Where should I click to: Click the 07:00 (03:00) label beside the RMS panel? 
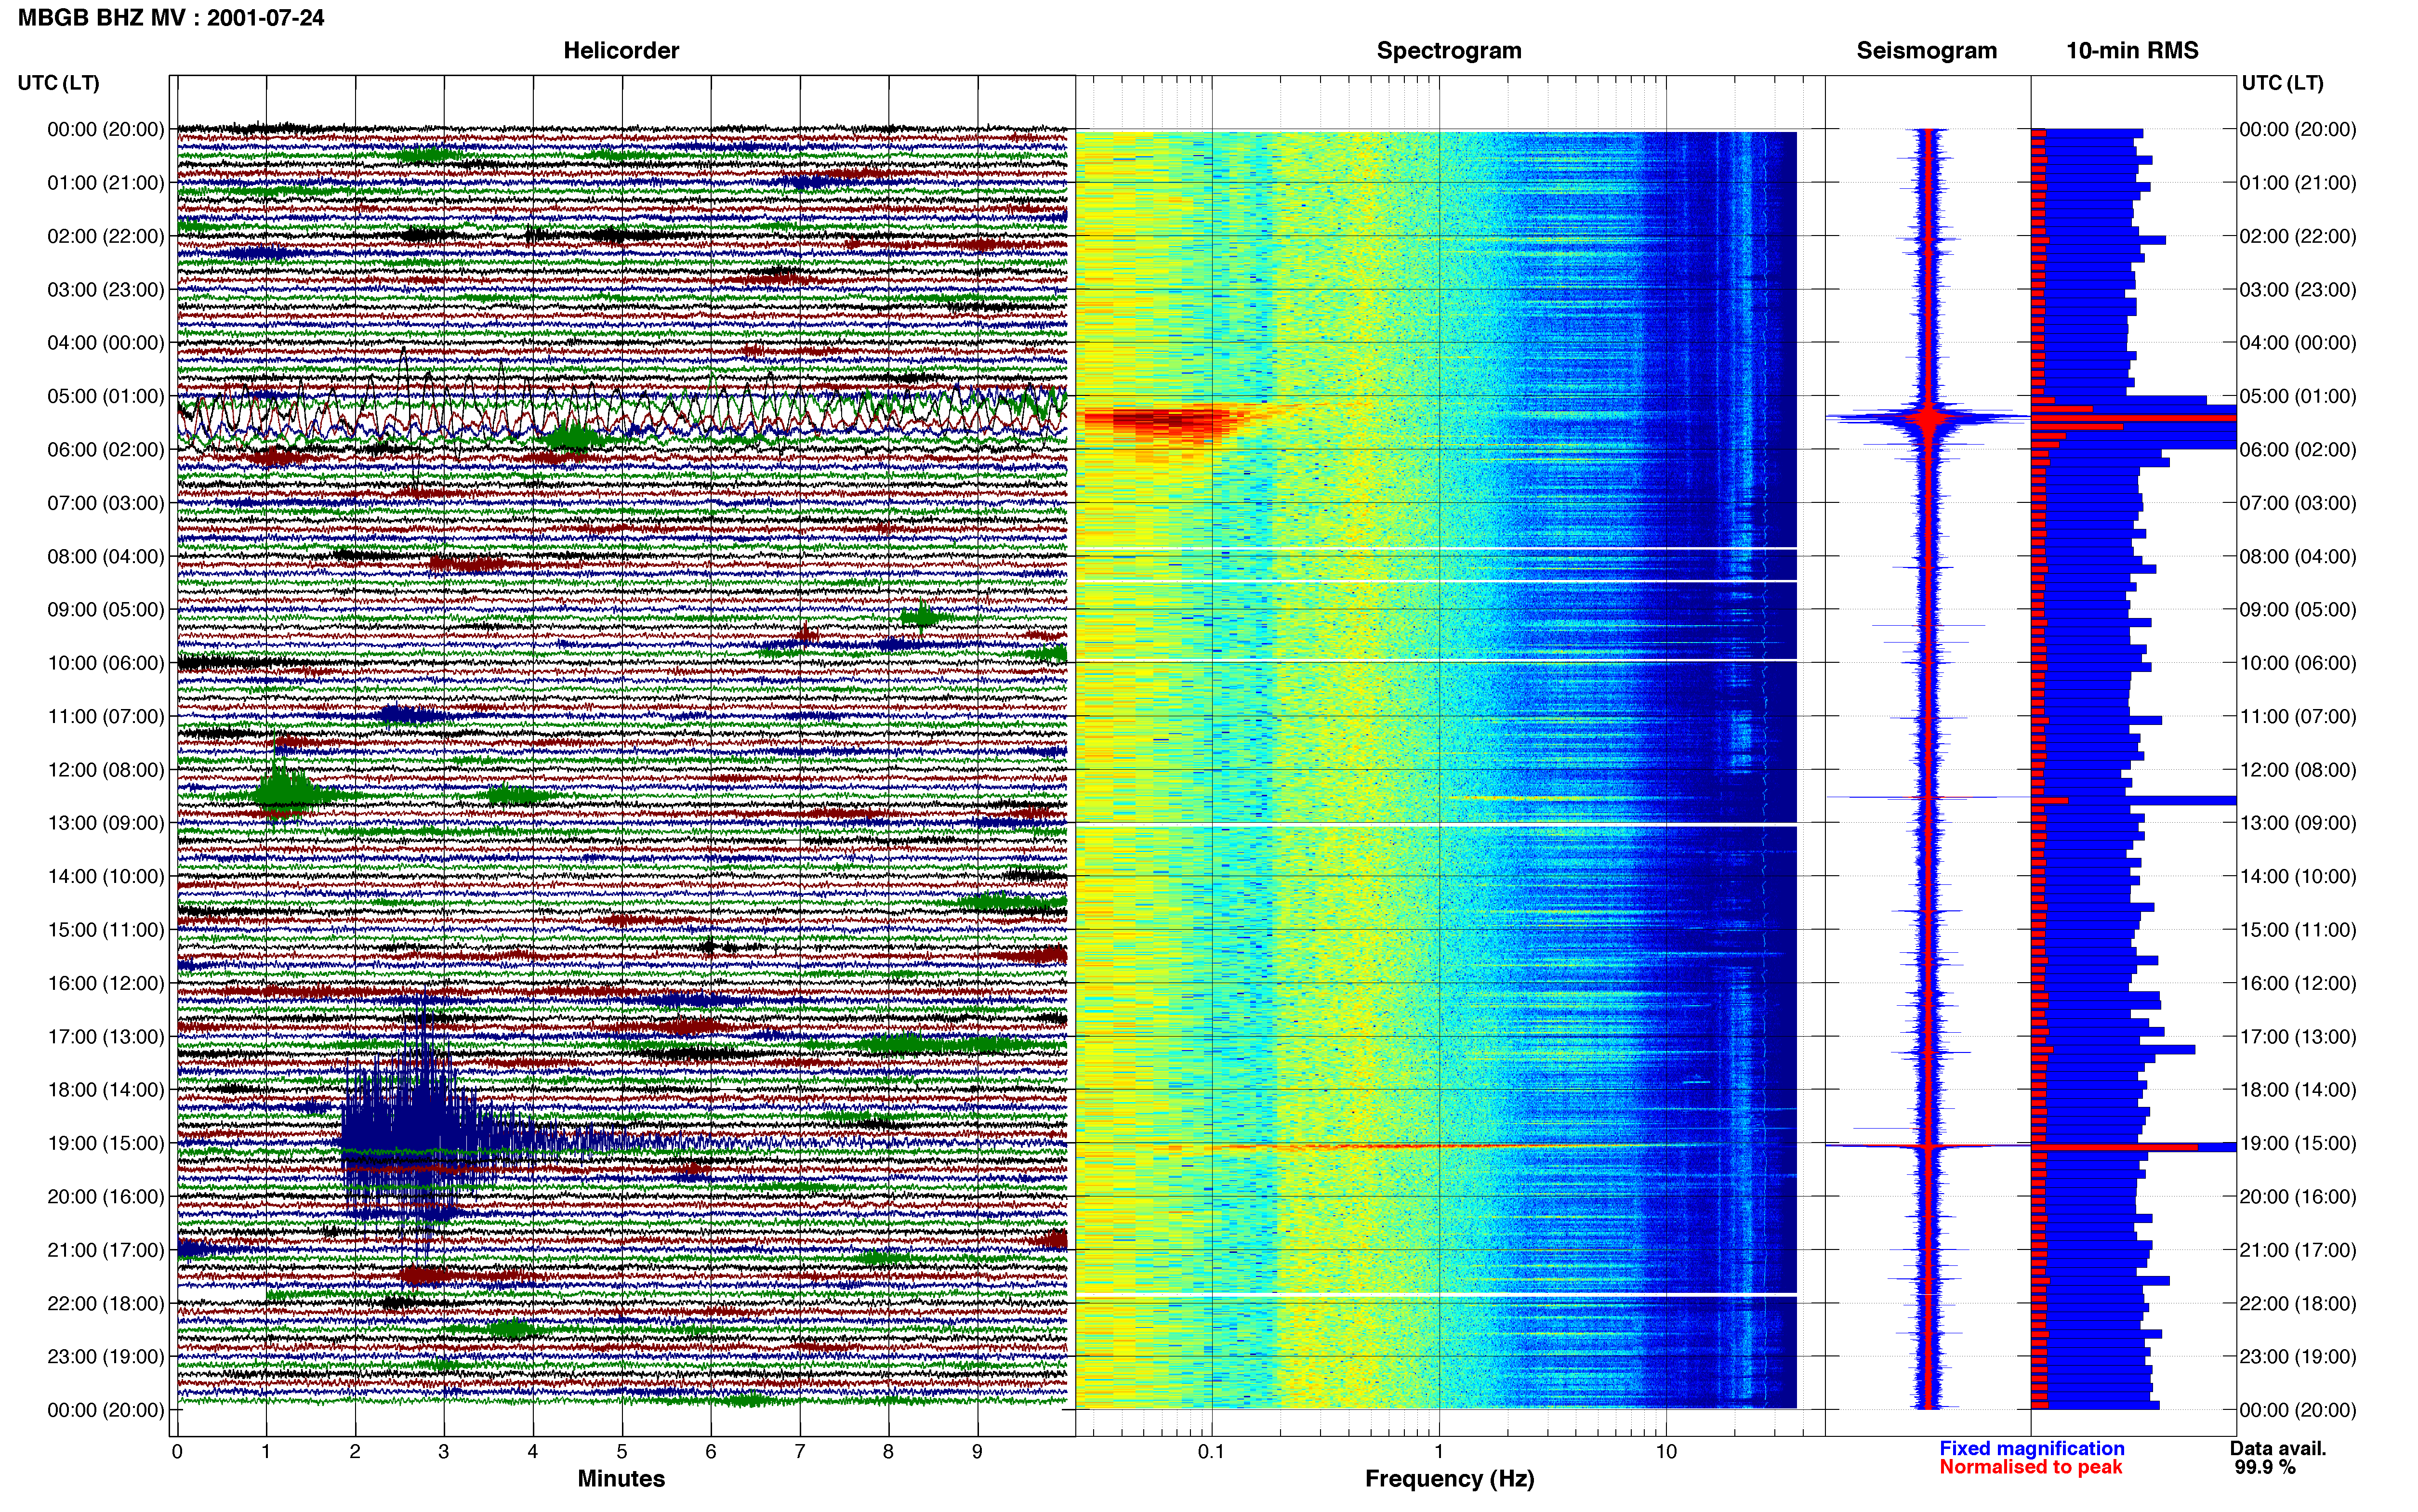coord(2298,503)
